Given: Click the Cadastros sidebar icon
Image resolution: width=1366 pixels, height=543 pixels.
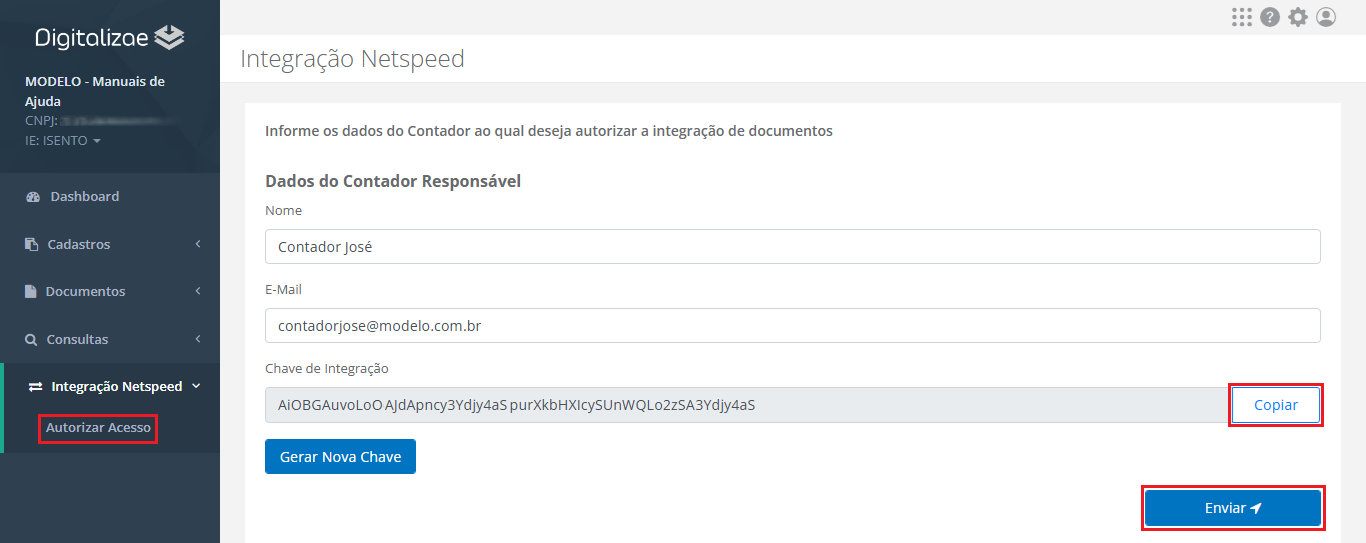Looking at the screenshot, I should [32, 244].
